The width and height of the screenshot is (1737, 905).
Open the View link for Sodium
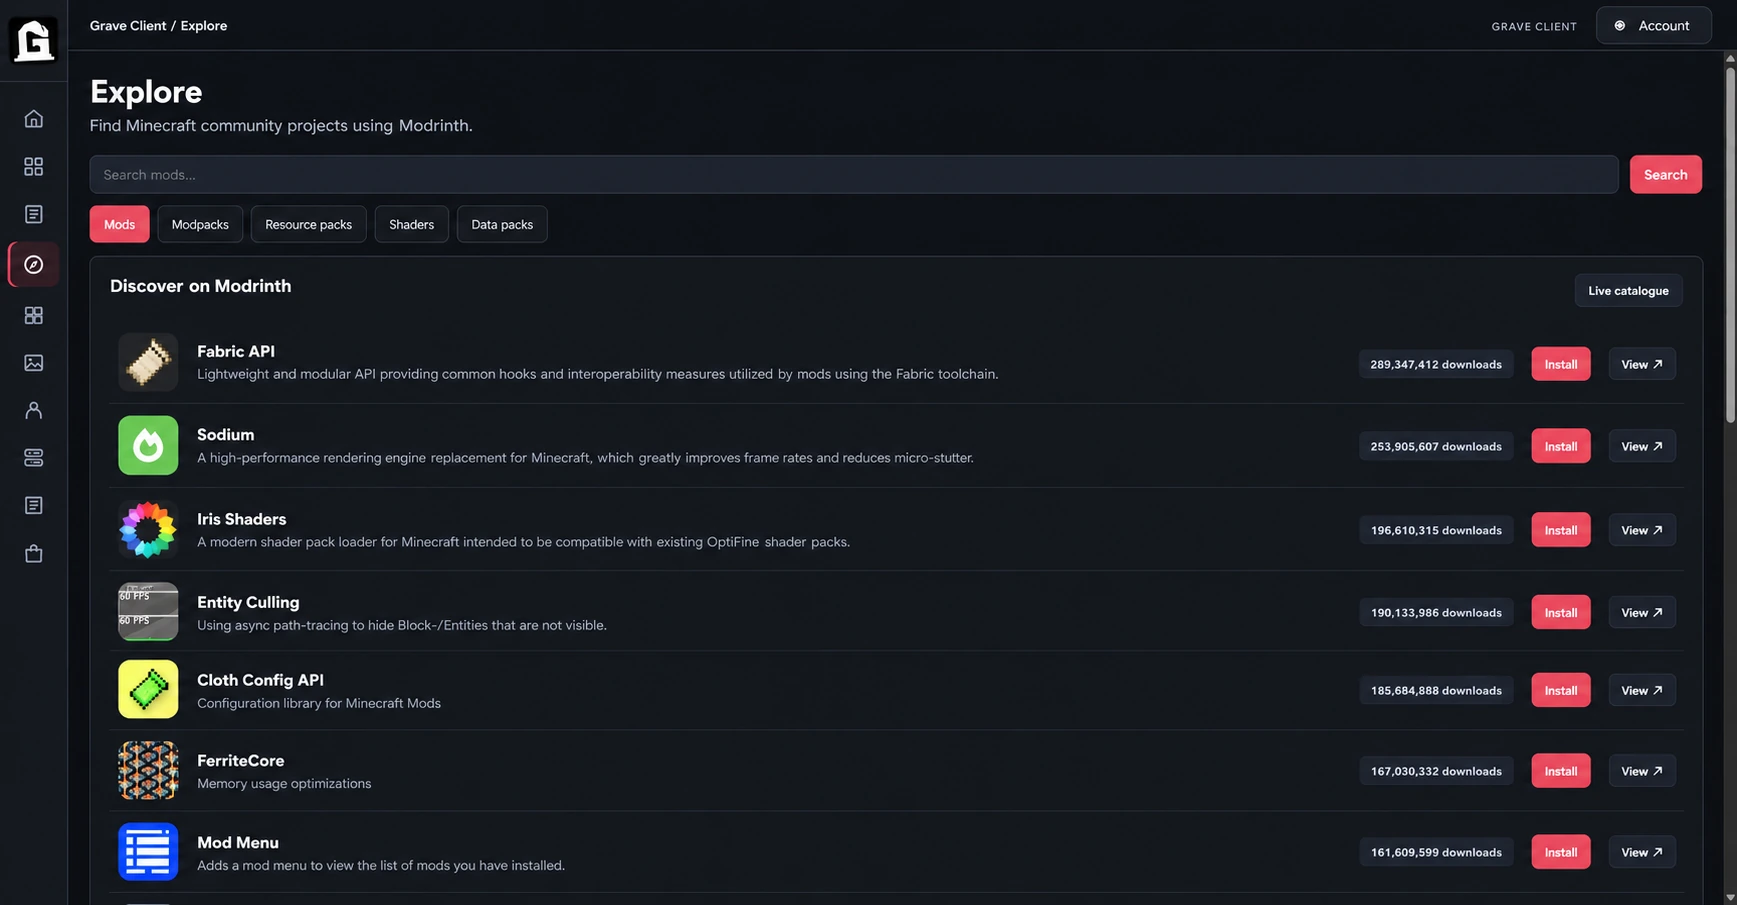point(1642,446)
